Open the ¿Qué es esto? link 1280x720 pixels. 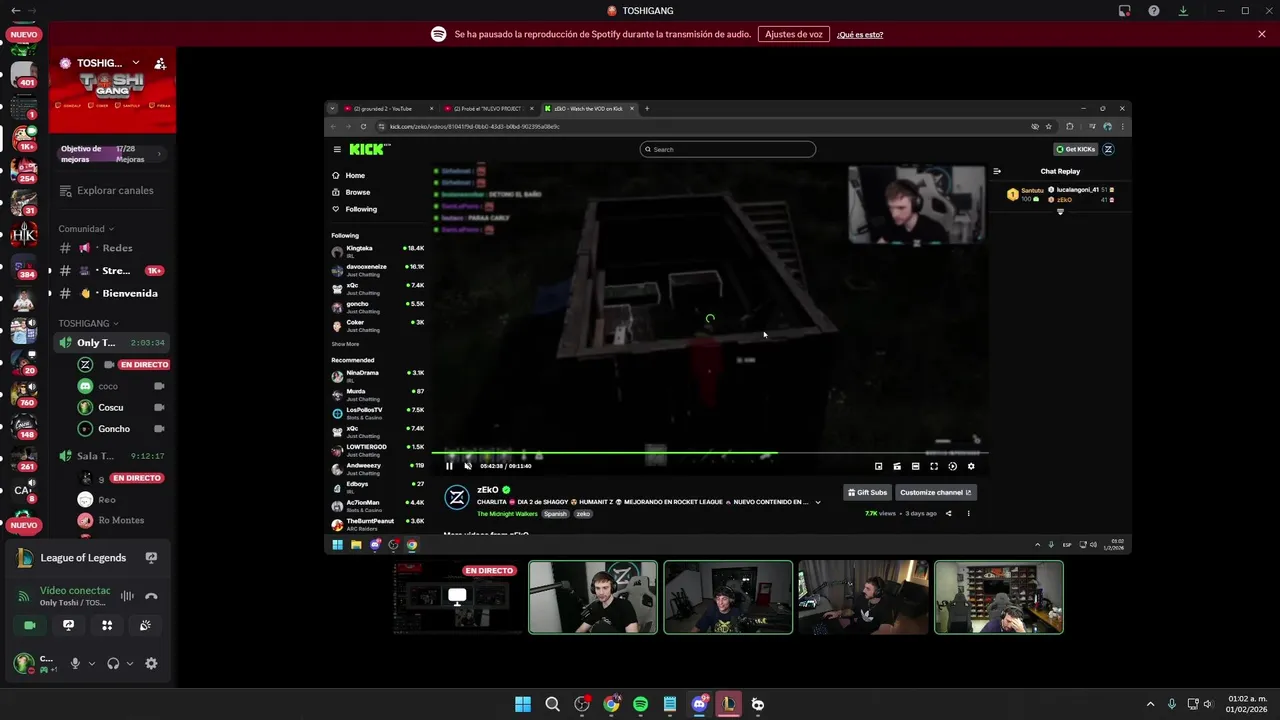point(860,35)
